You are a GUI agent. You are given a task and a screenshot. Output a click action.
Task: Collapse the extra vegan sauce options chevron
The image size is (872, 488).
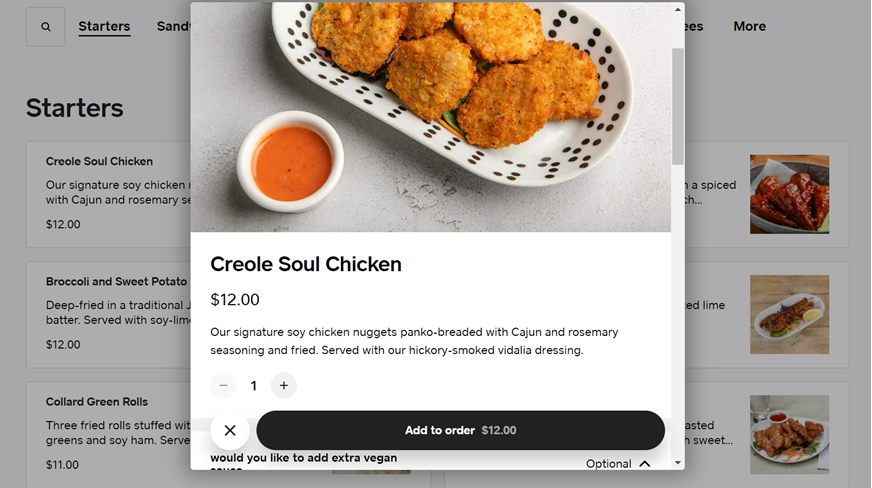point(645,464)
